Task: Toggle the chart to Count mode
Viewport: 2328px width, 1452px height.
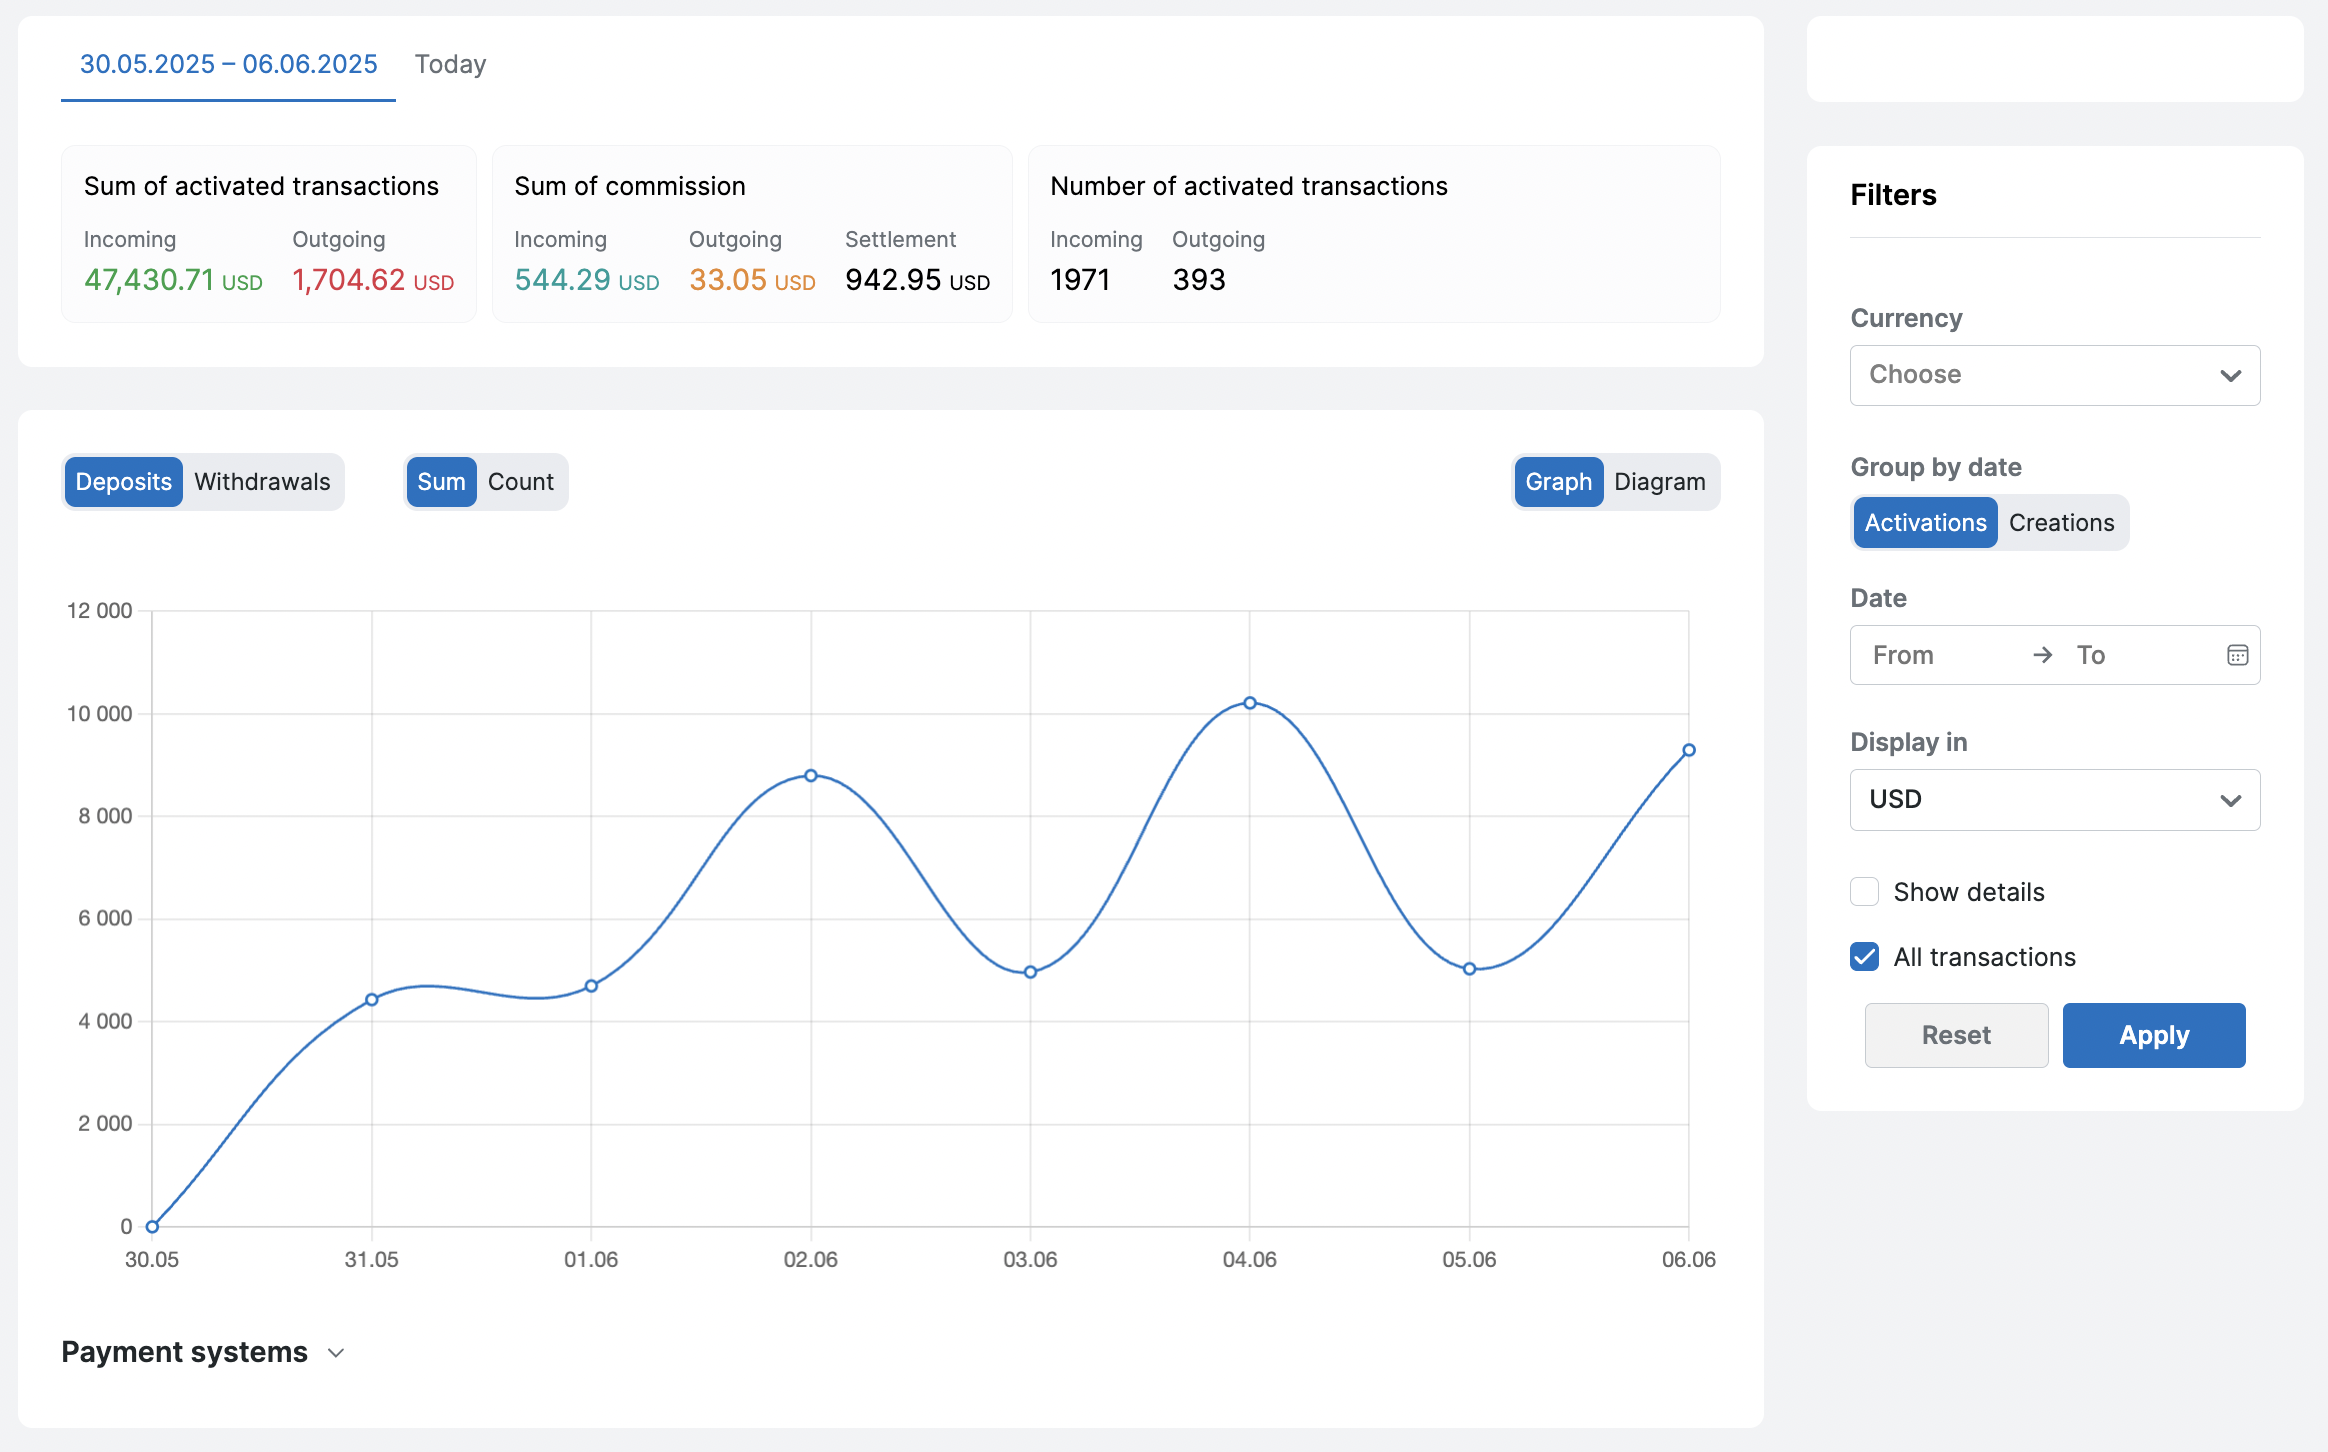Action: point(520,482)
